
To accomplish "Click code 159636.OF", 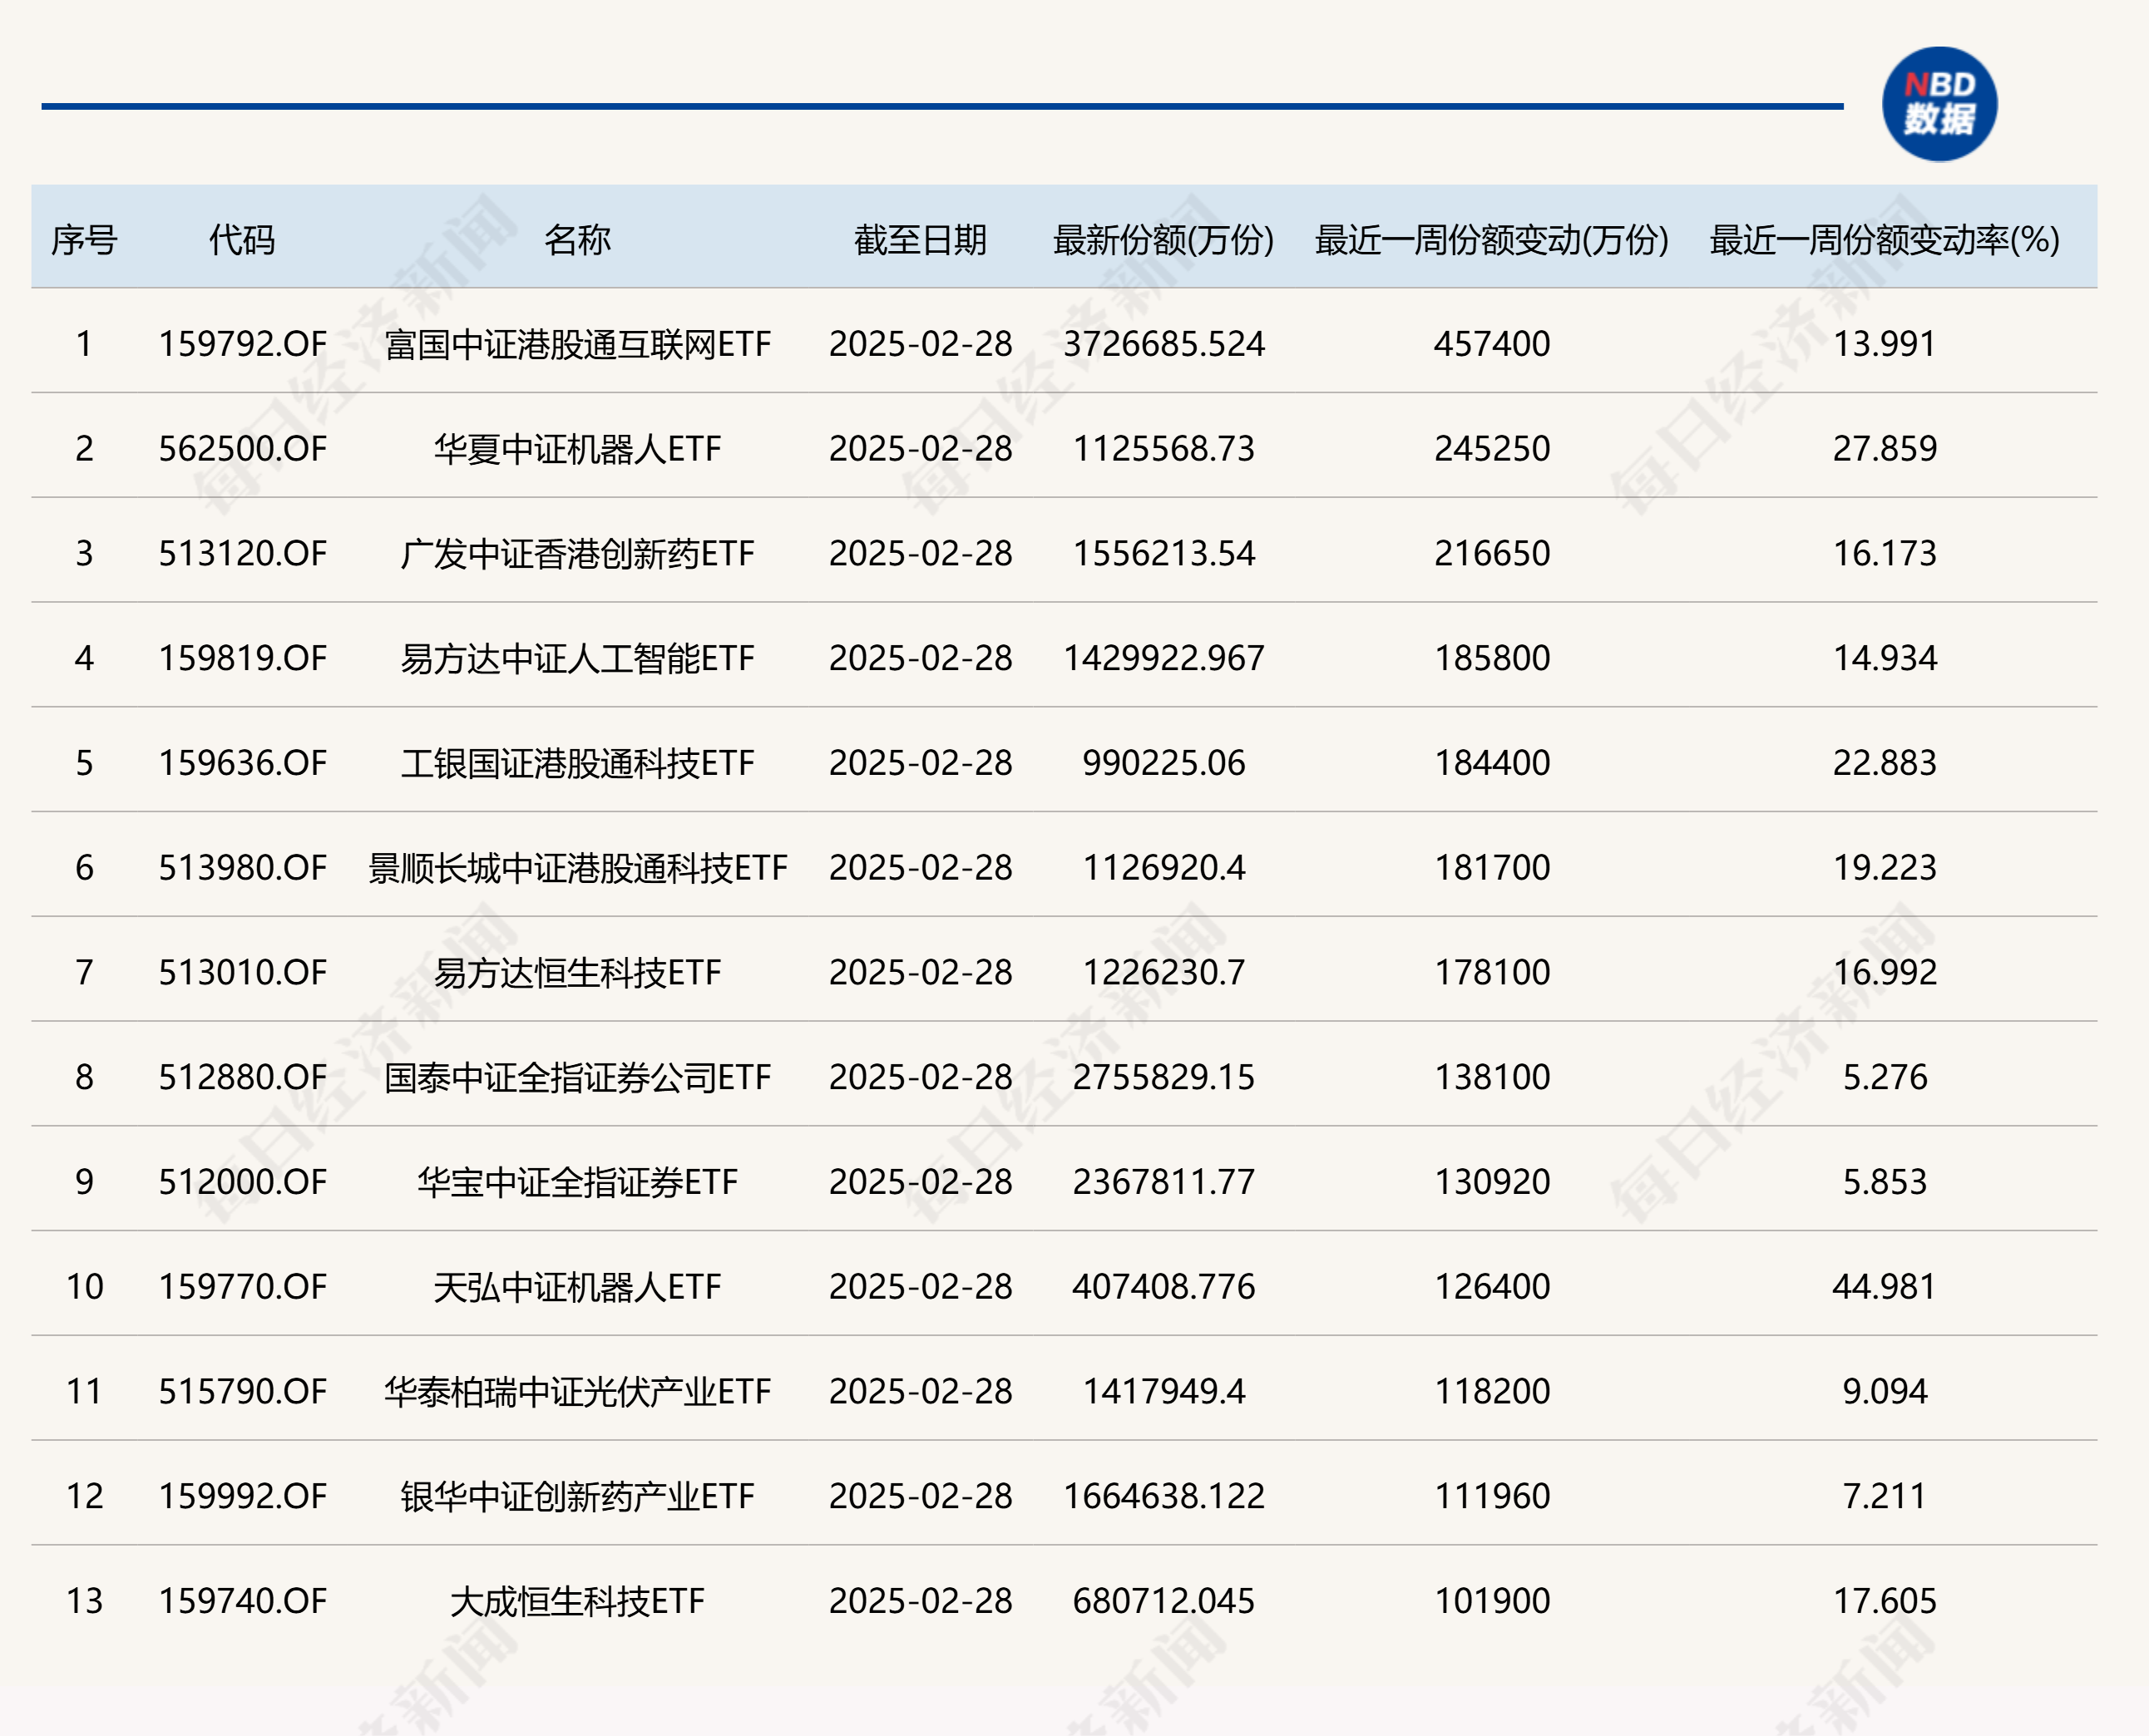I will pos(242,764).
